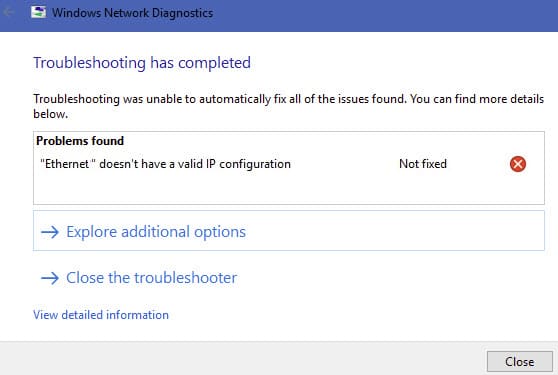The height and width of the screenshot is (375, 558).
Task: Go back using the title bar arrow
Action: coord(9,12)
